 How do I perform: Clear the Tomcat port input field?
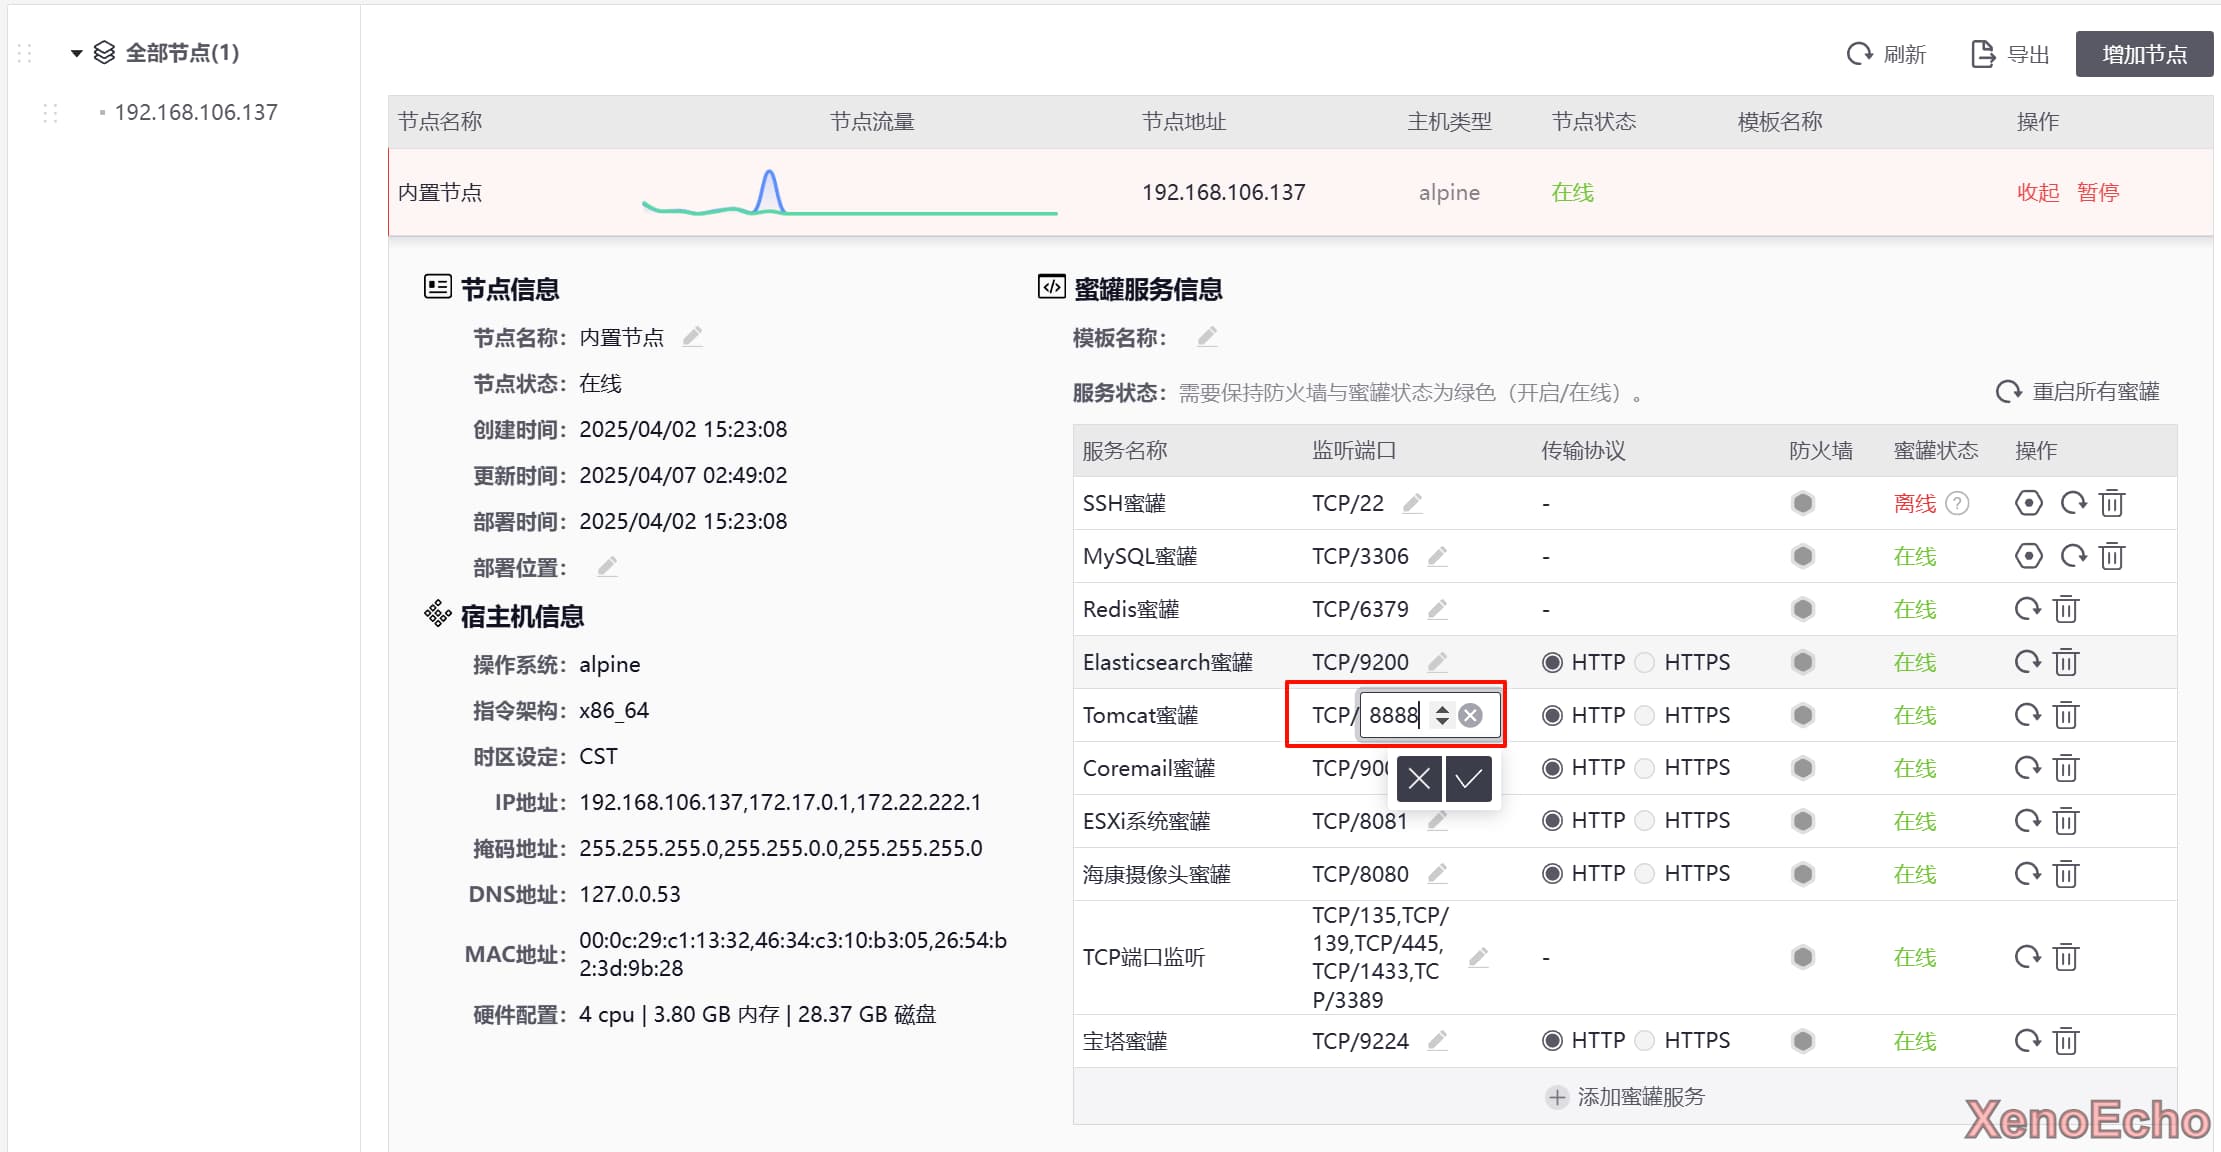click(1470, 715)
